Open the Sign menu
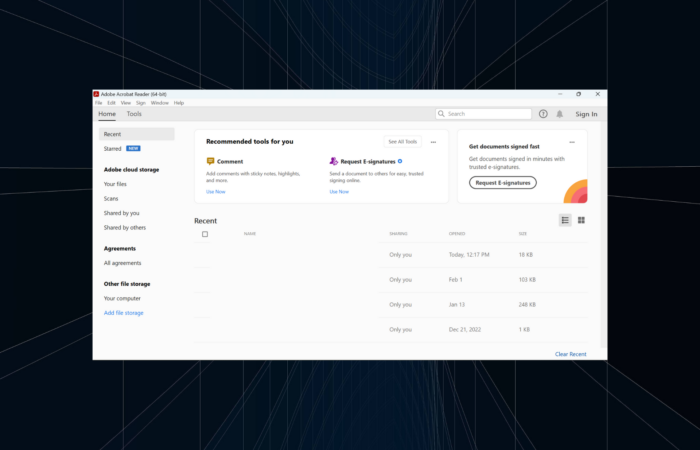The height and width of the screenshot is (450, 700). 141,103
